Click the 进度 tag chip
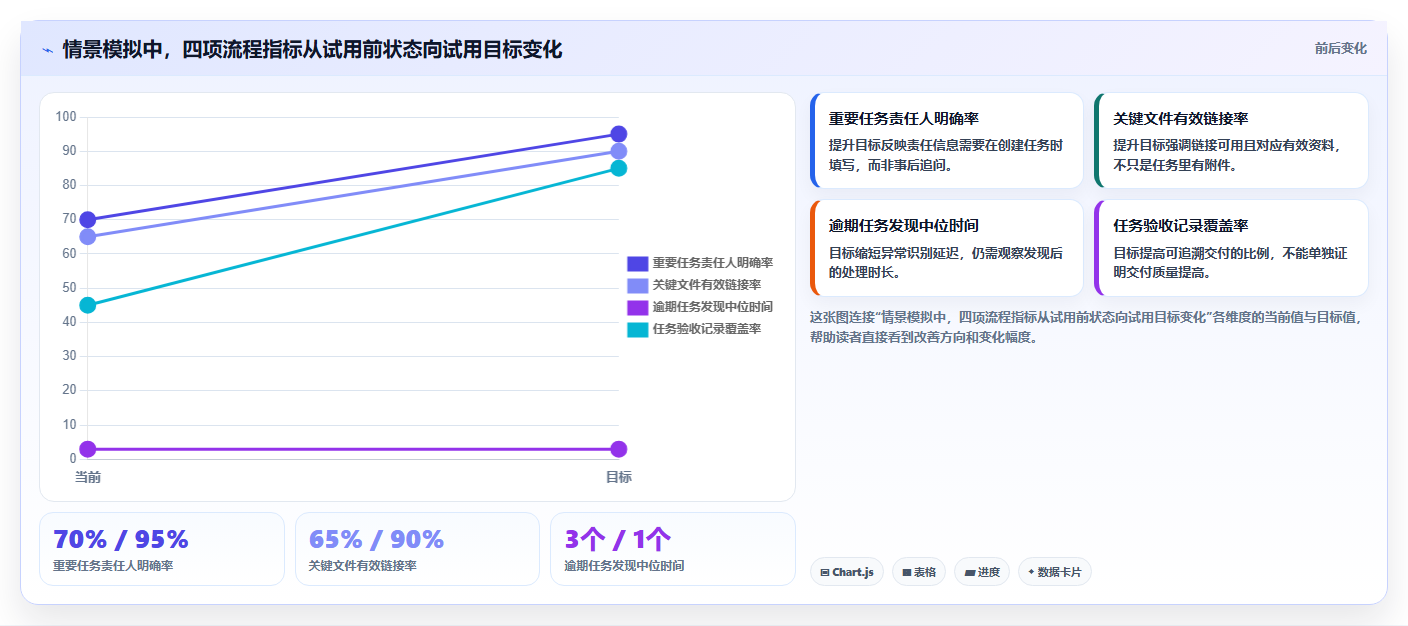Viewport: 1408px width, 626px height. (x=982, y=572)
